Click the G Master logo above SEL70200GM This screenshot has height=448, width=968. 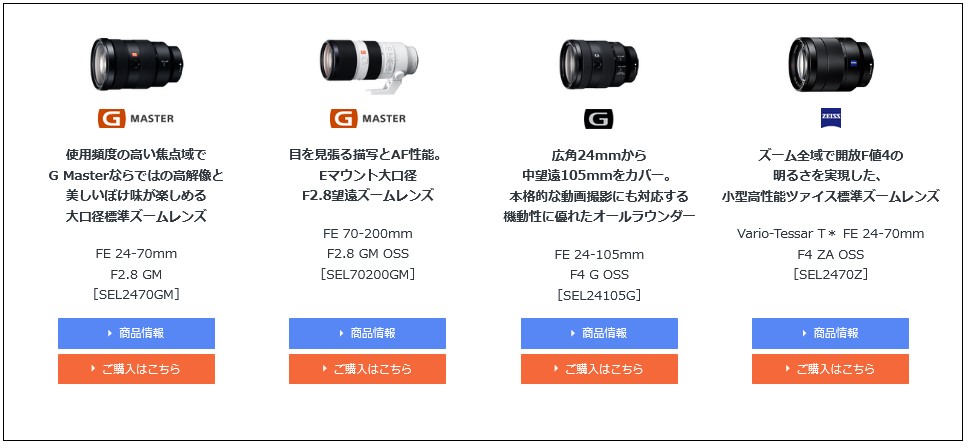point(368,118)
